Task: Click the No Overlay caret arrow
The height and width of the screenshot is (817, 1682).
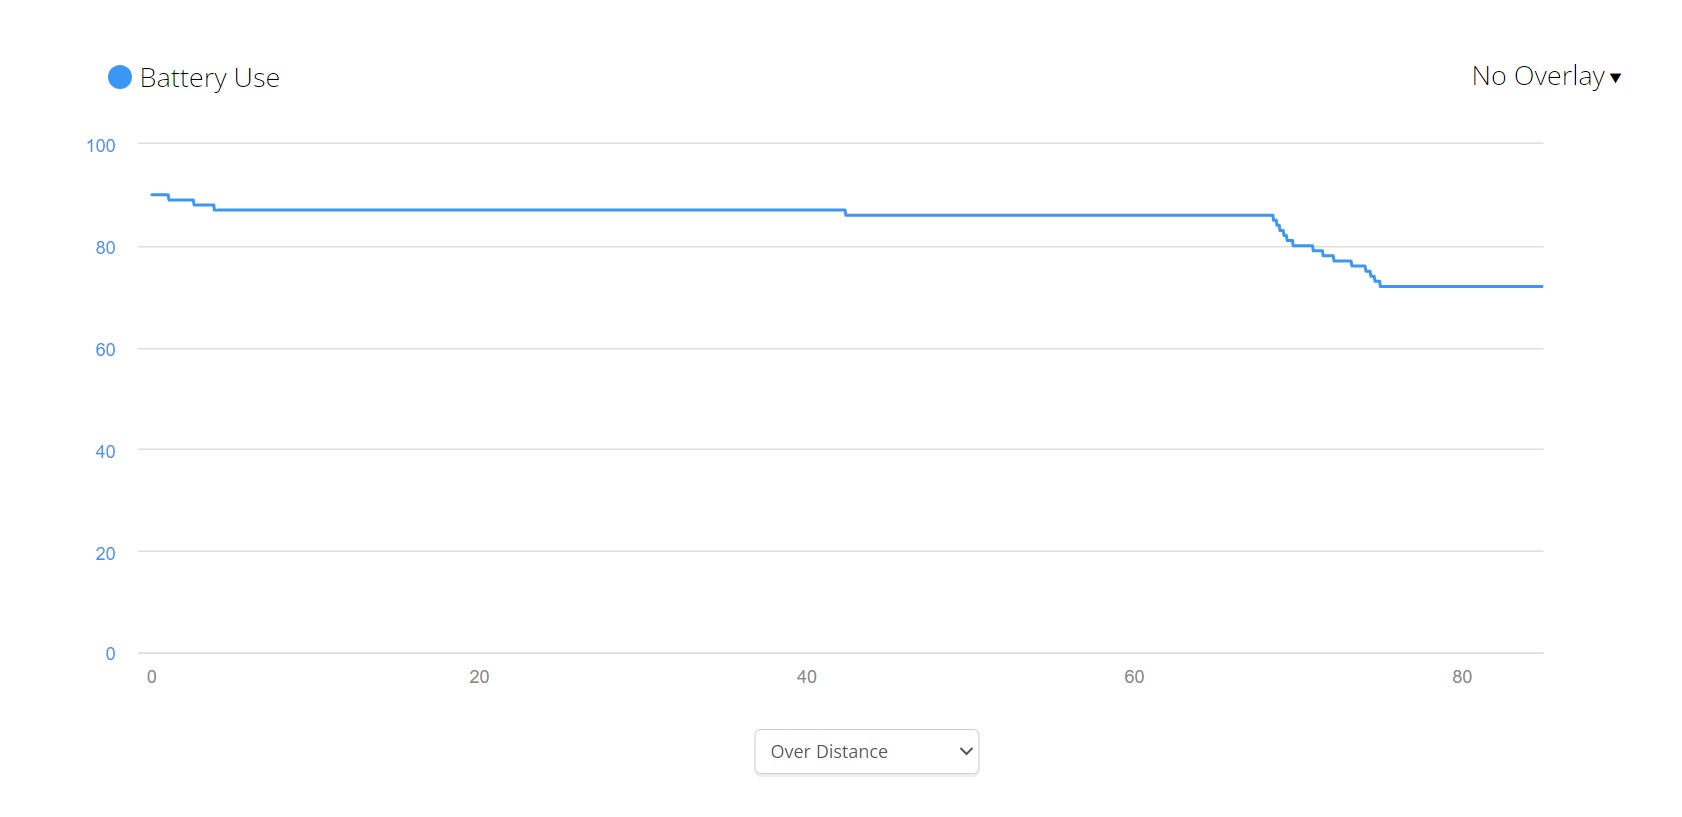Action: pos(1615,78)
